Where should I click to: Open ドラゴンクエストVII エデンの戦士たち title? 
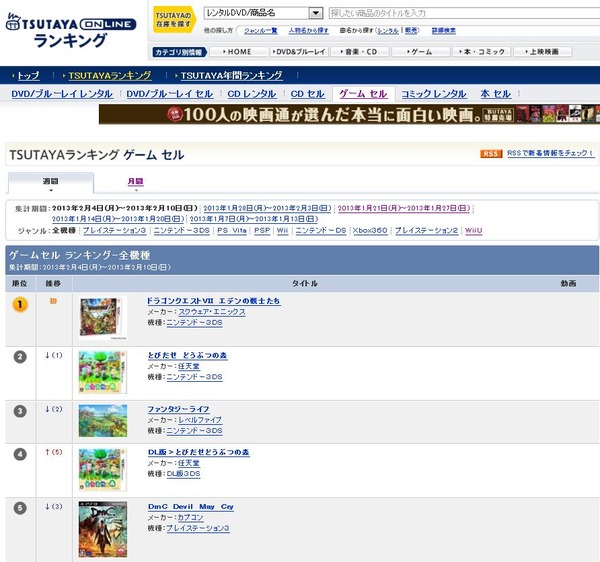pos(214,301)
